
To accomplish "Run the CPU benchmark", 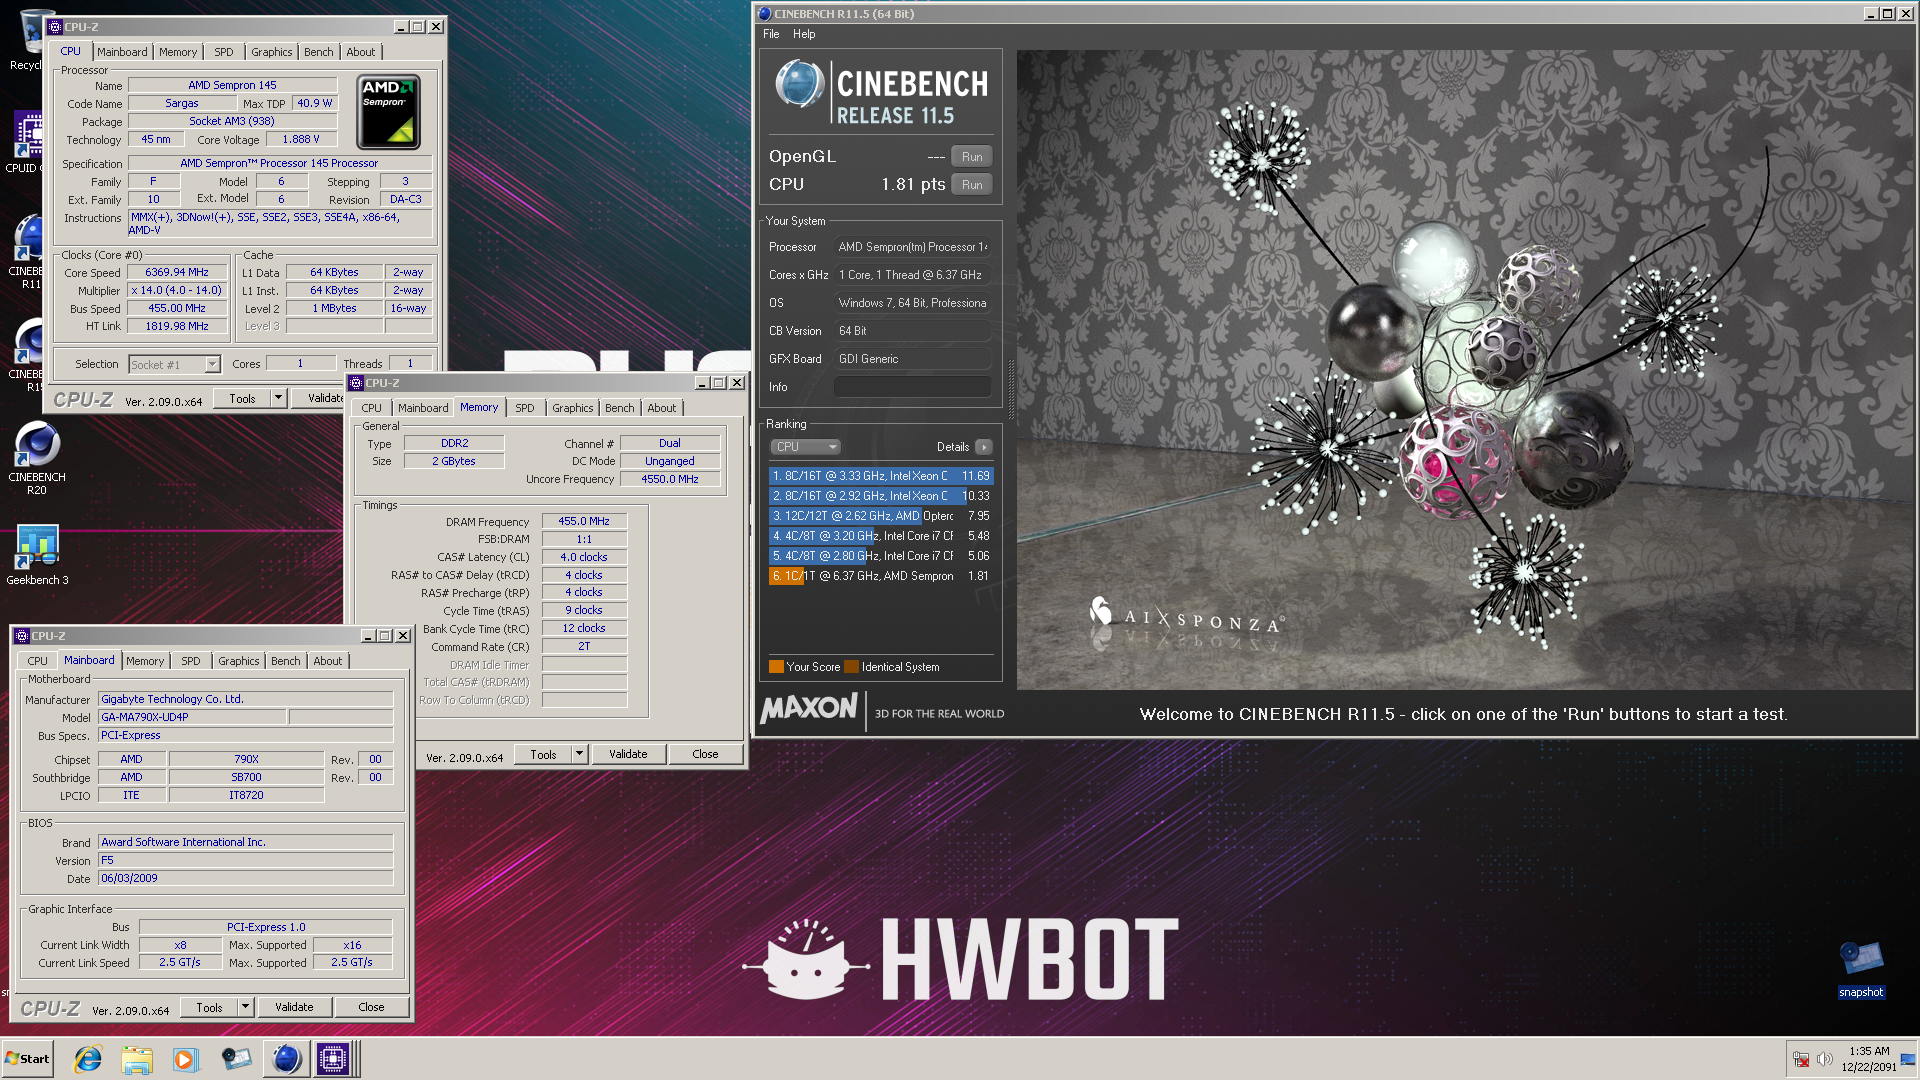I will tap(972, 185).
